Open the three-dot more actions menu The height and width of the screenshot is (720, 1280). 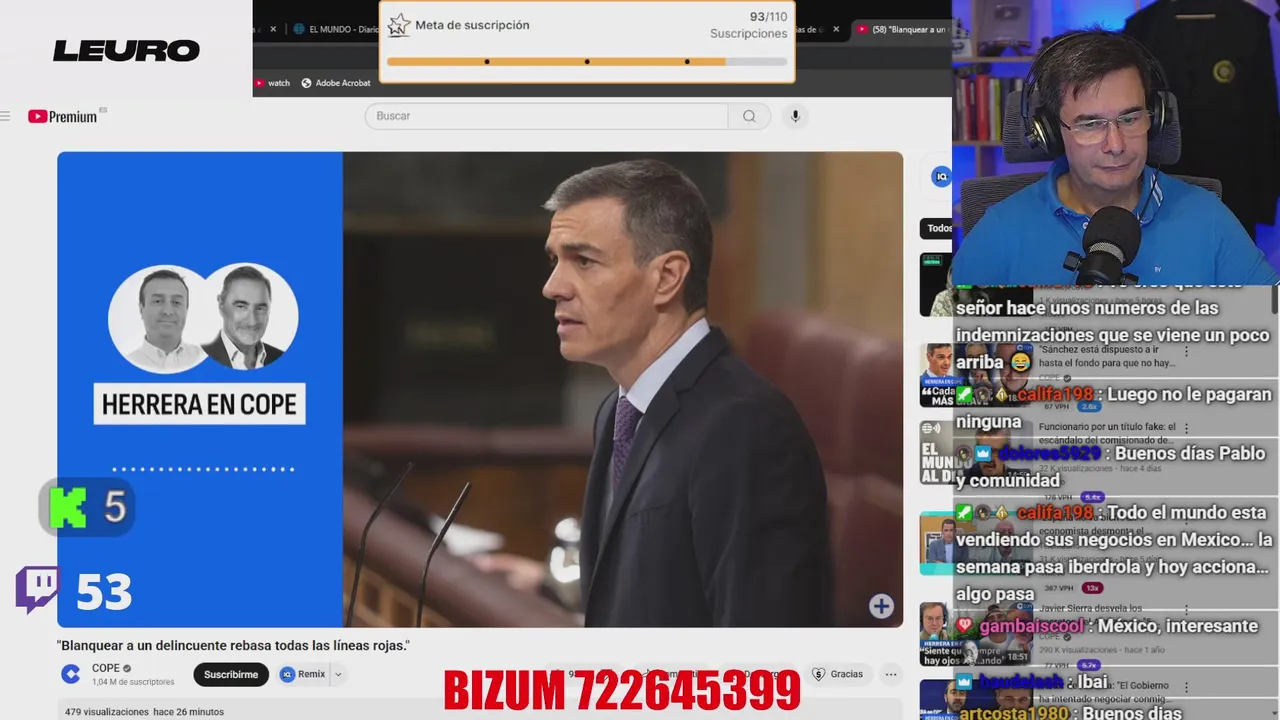[891, 674]
